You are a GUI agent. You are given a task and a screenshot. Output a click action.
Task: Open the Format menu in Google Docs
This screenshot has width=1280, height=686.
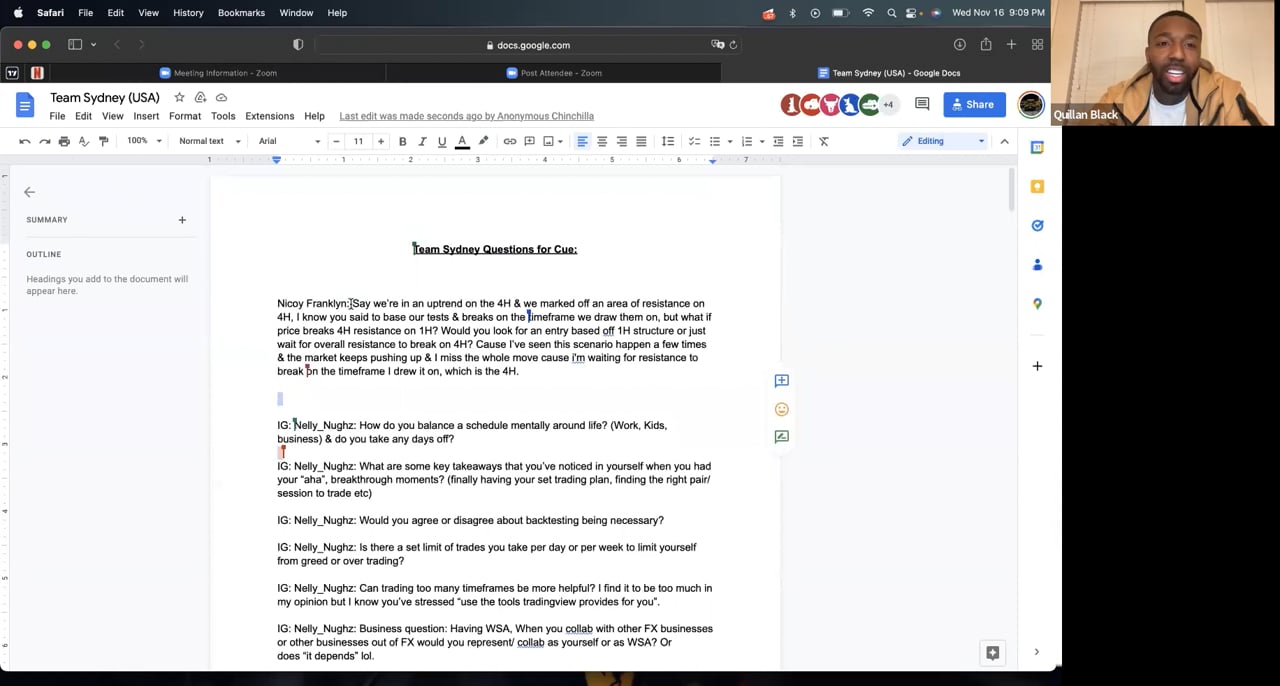click(x=185, y=116)
